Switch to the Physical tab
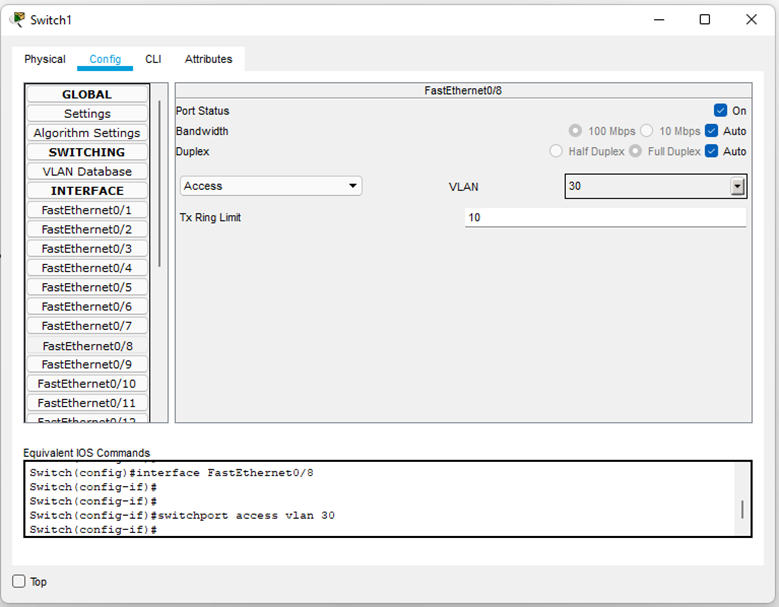The height and width of the screenshot is (607, 779). click(45, 59)
